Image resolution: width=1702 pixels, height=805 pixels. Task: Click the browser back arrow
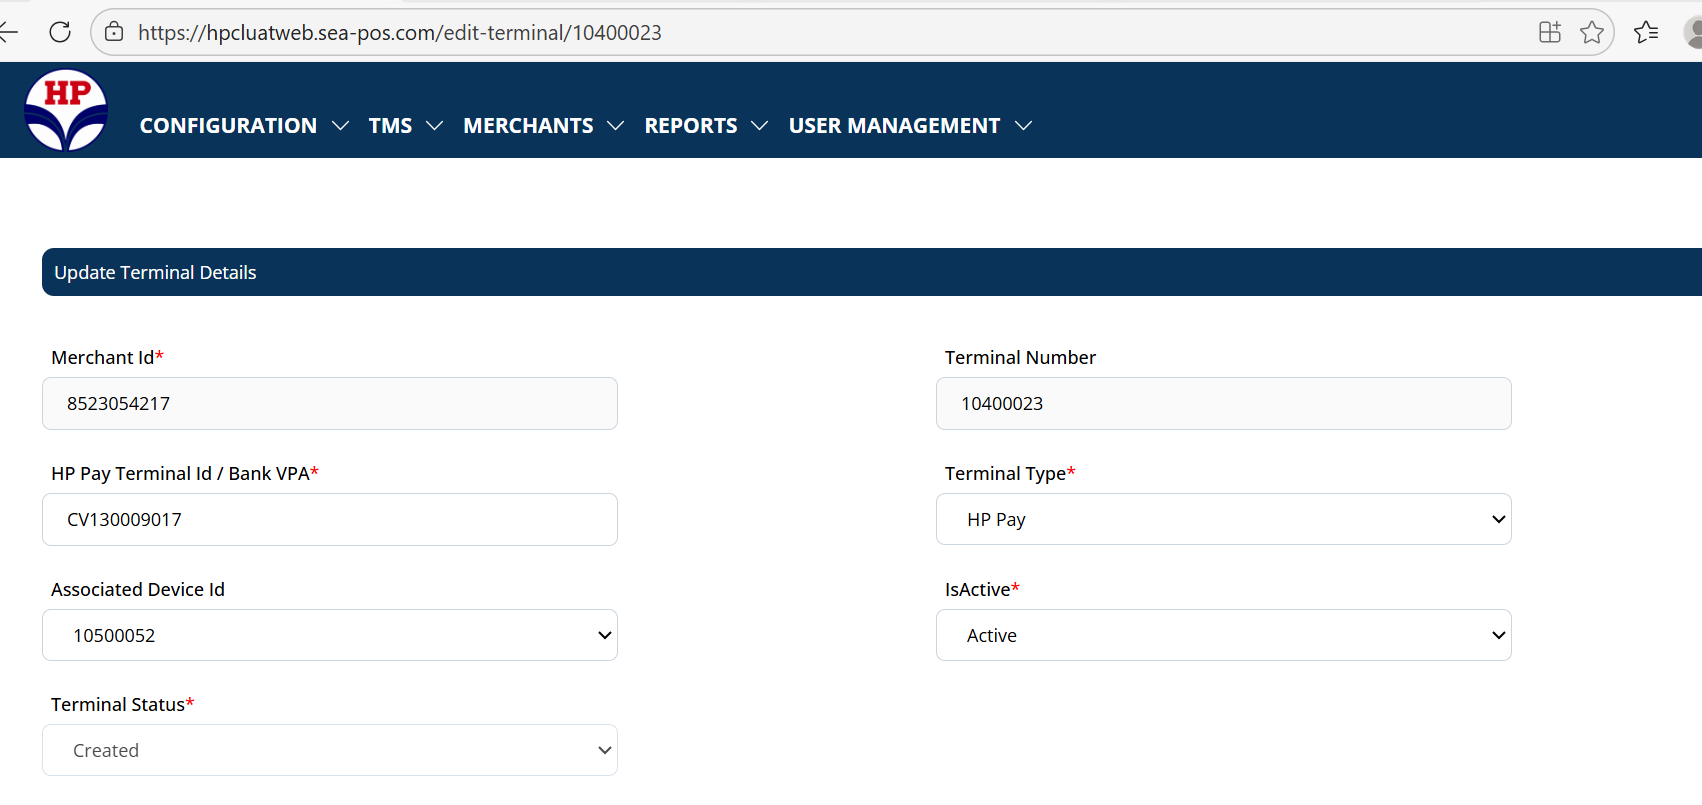[x=9, y=32]
